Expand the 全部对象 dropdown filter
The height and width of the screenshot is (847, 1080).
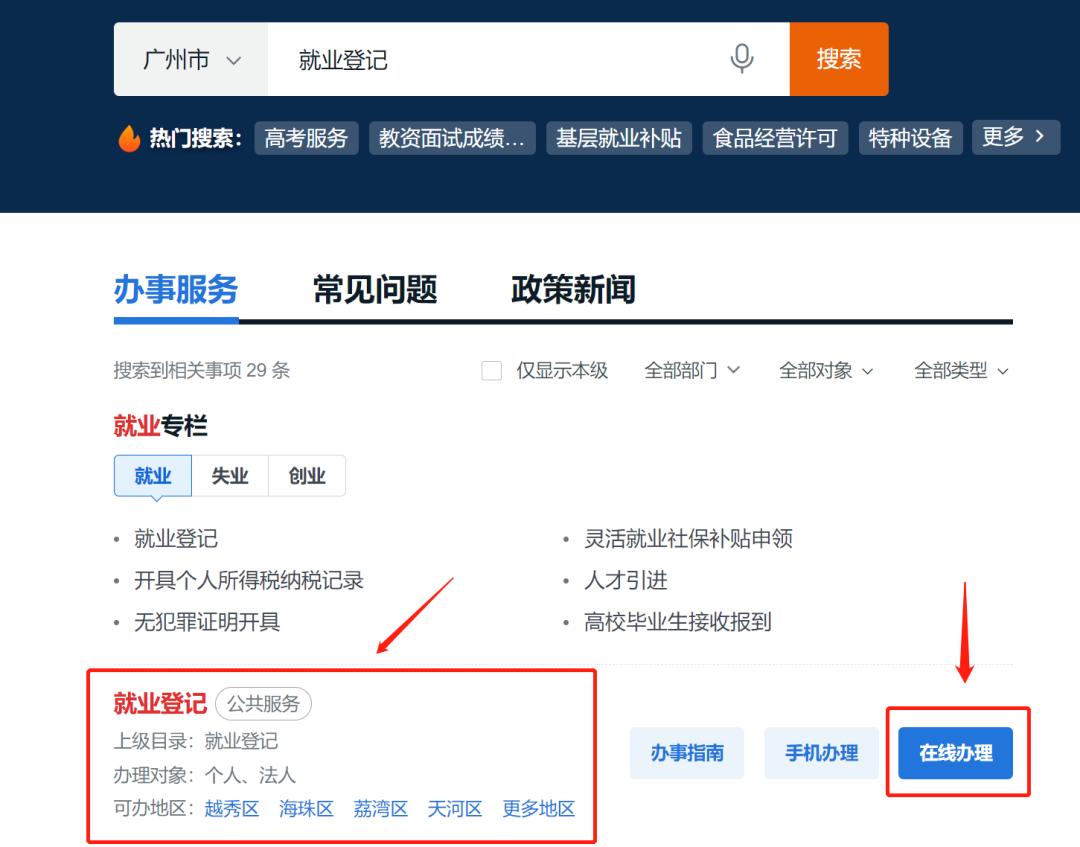[827, 370]
